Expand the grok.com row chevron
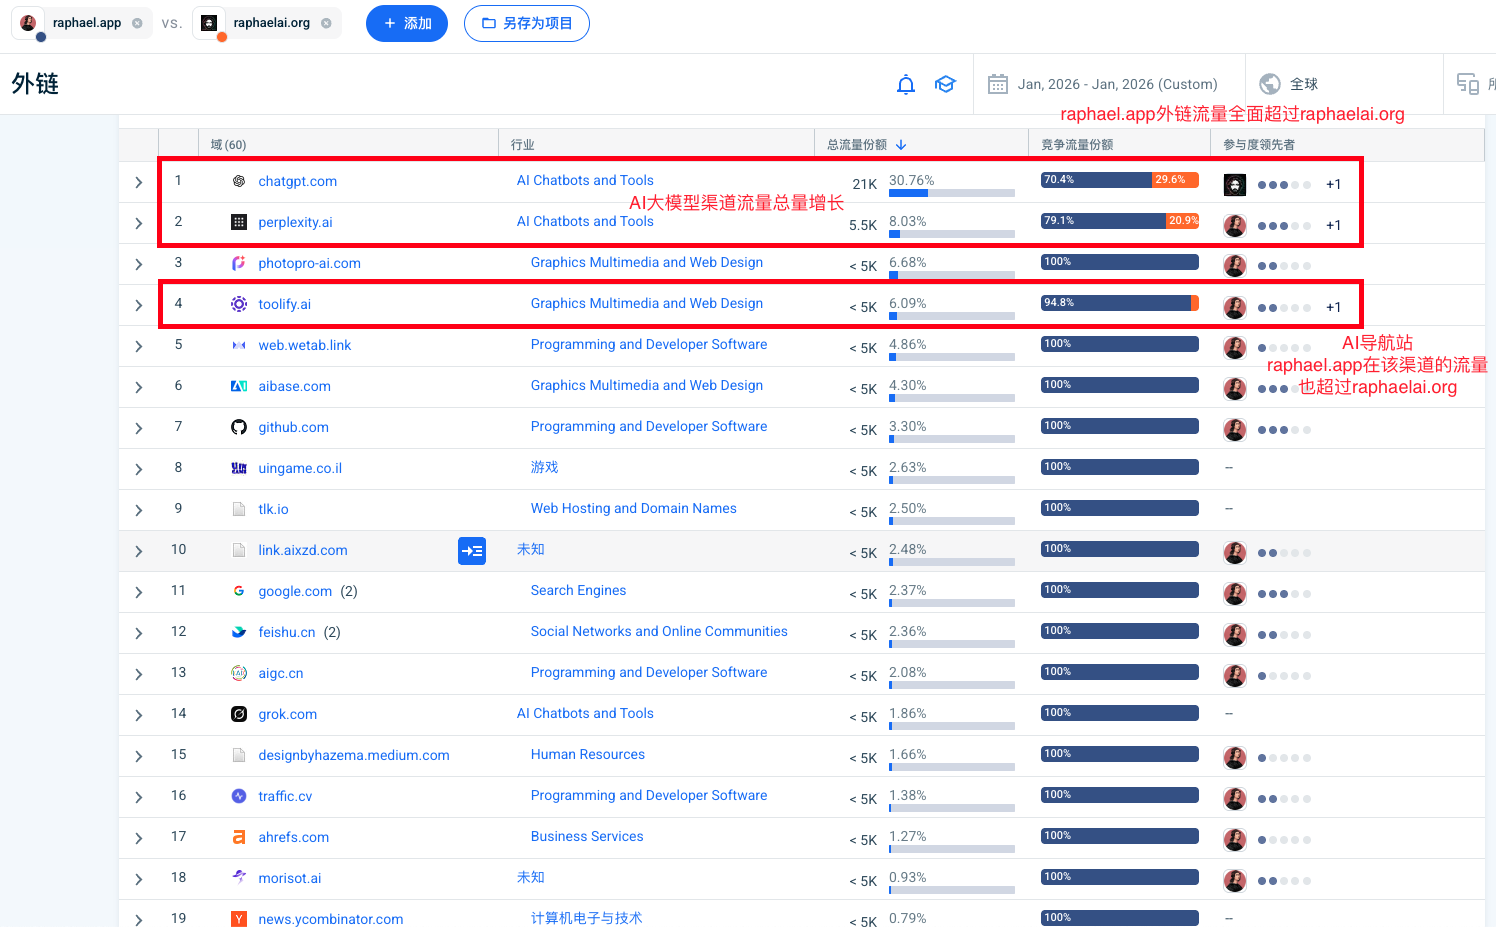 point(139,716)
